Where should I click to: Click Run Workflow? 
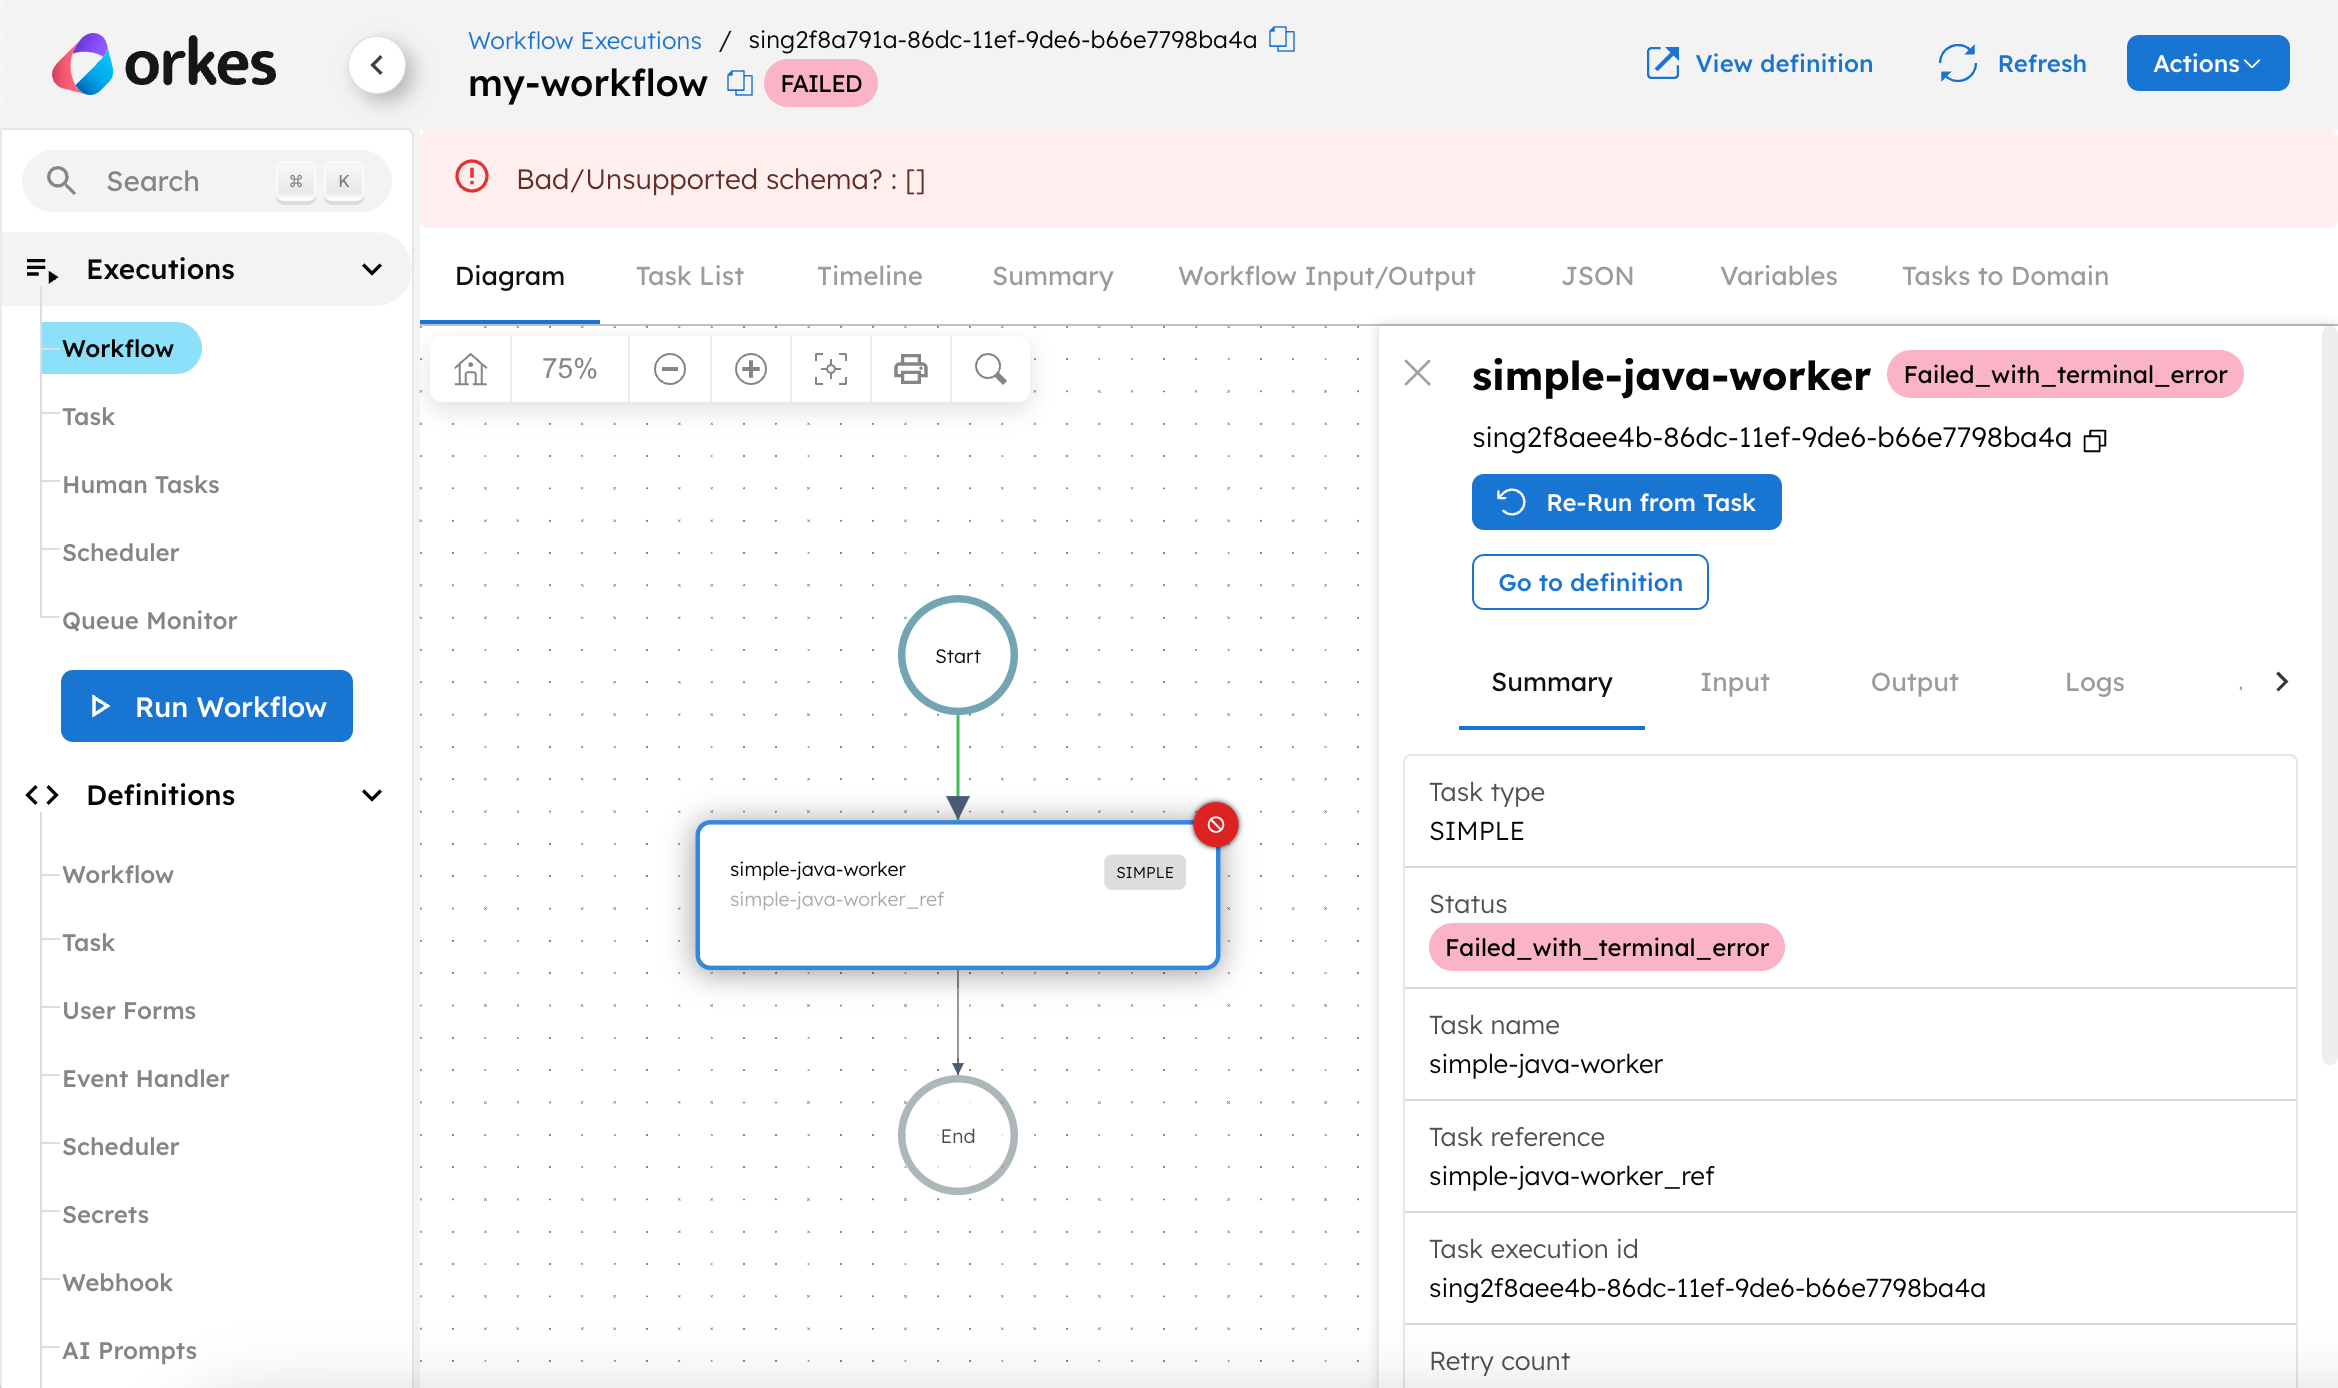(207, 706)
